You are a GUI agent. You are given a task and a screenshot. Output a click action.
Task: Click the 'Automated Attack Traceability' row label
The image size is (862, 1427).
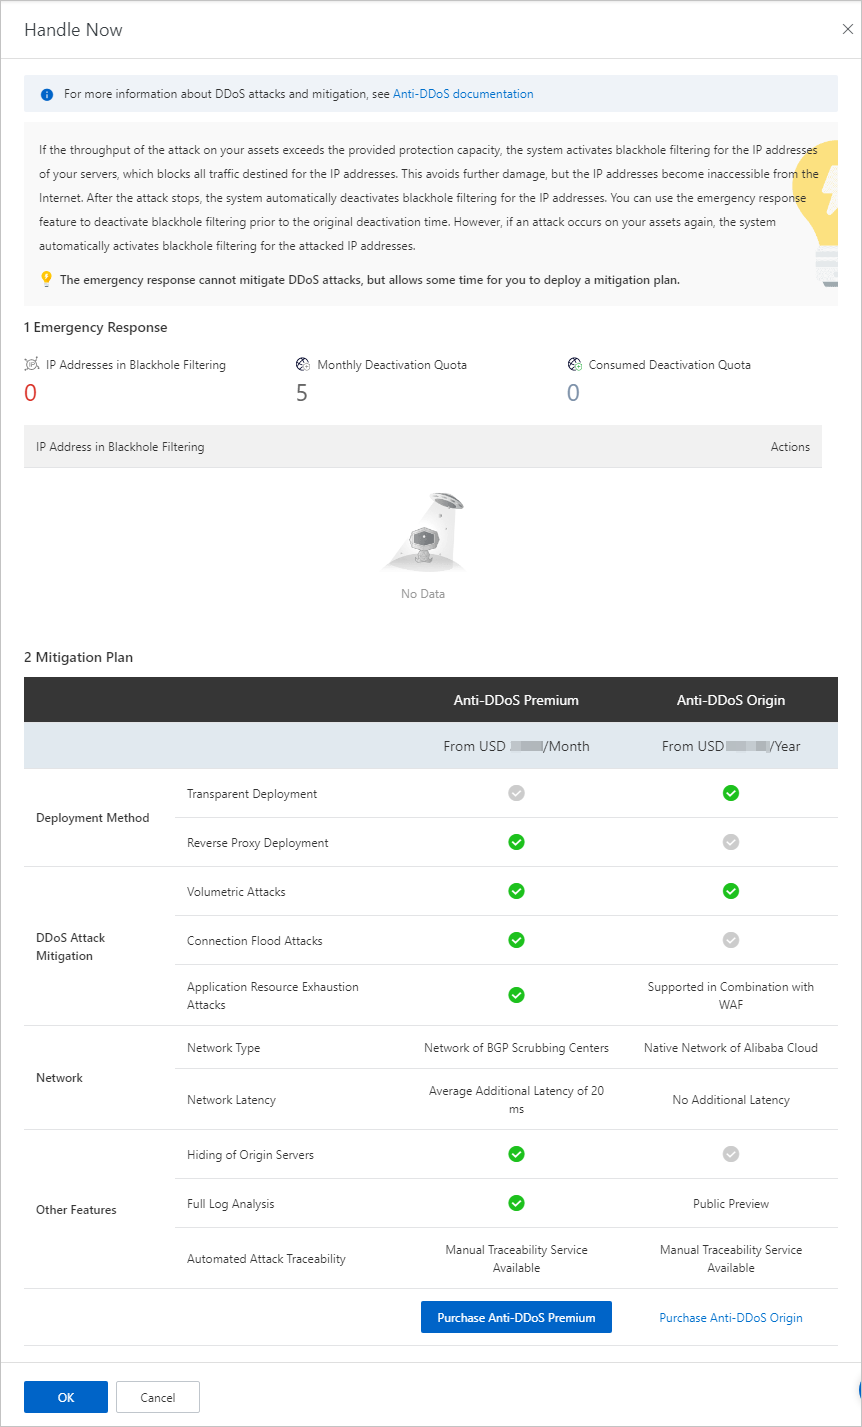pos(266,1259)
